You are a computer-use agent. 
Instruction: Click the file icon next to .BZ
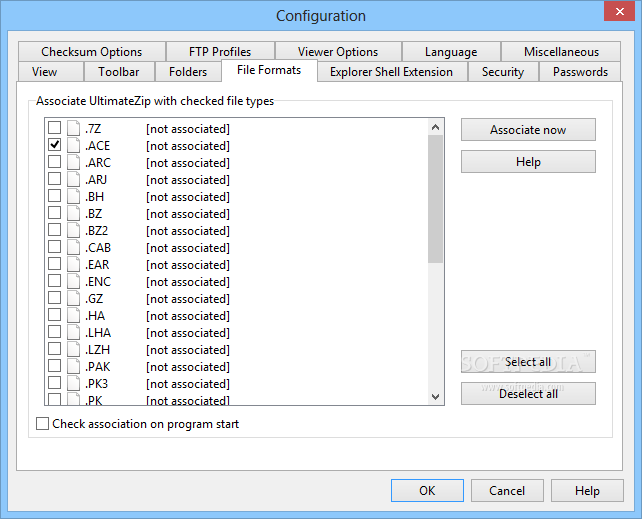point(73,213)
